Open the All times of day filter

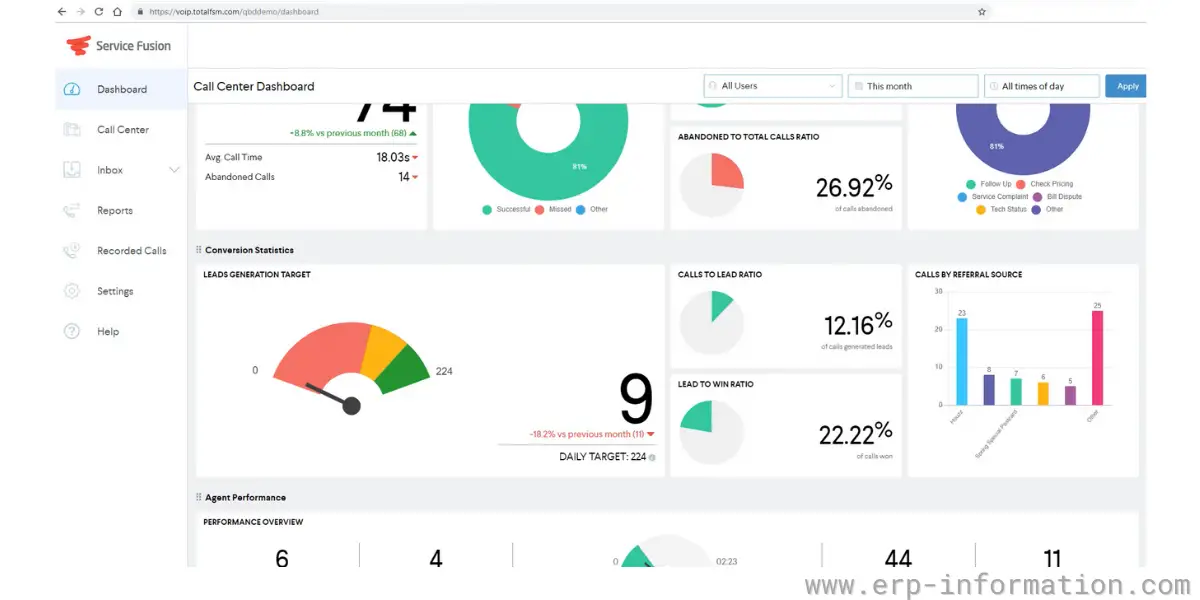tap(1042, 86)
